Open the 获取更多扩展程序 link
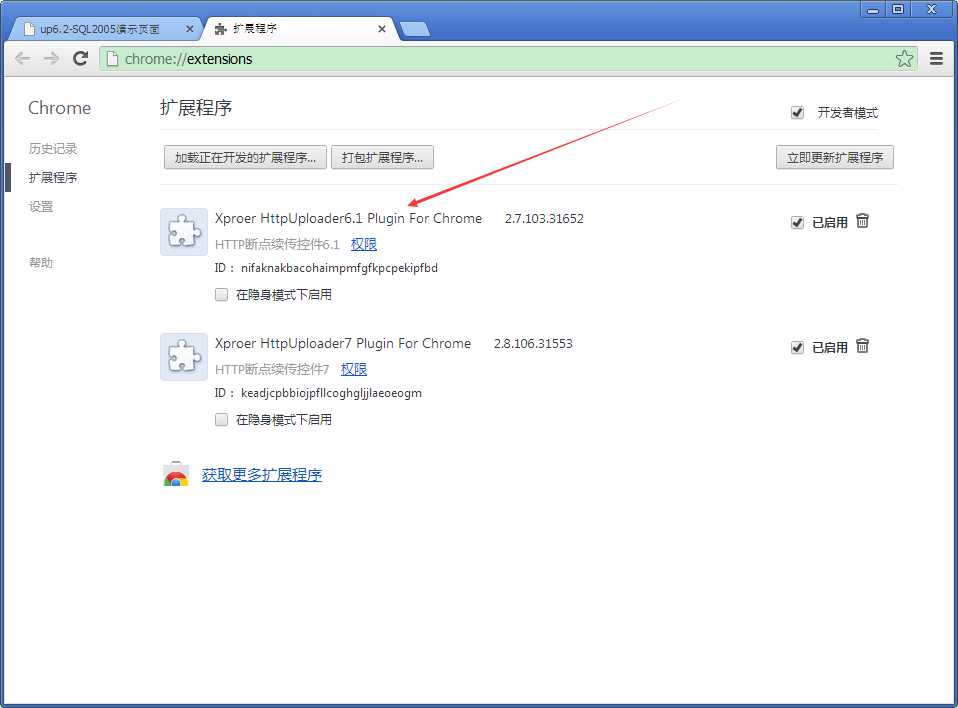Screen dimensions: 958x708 pos(261,475)
